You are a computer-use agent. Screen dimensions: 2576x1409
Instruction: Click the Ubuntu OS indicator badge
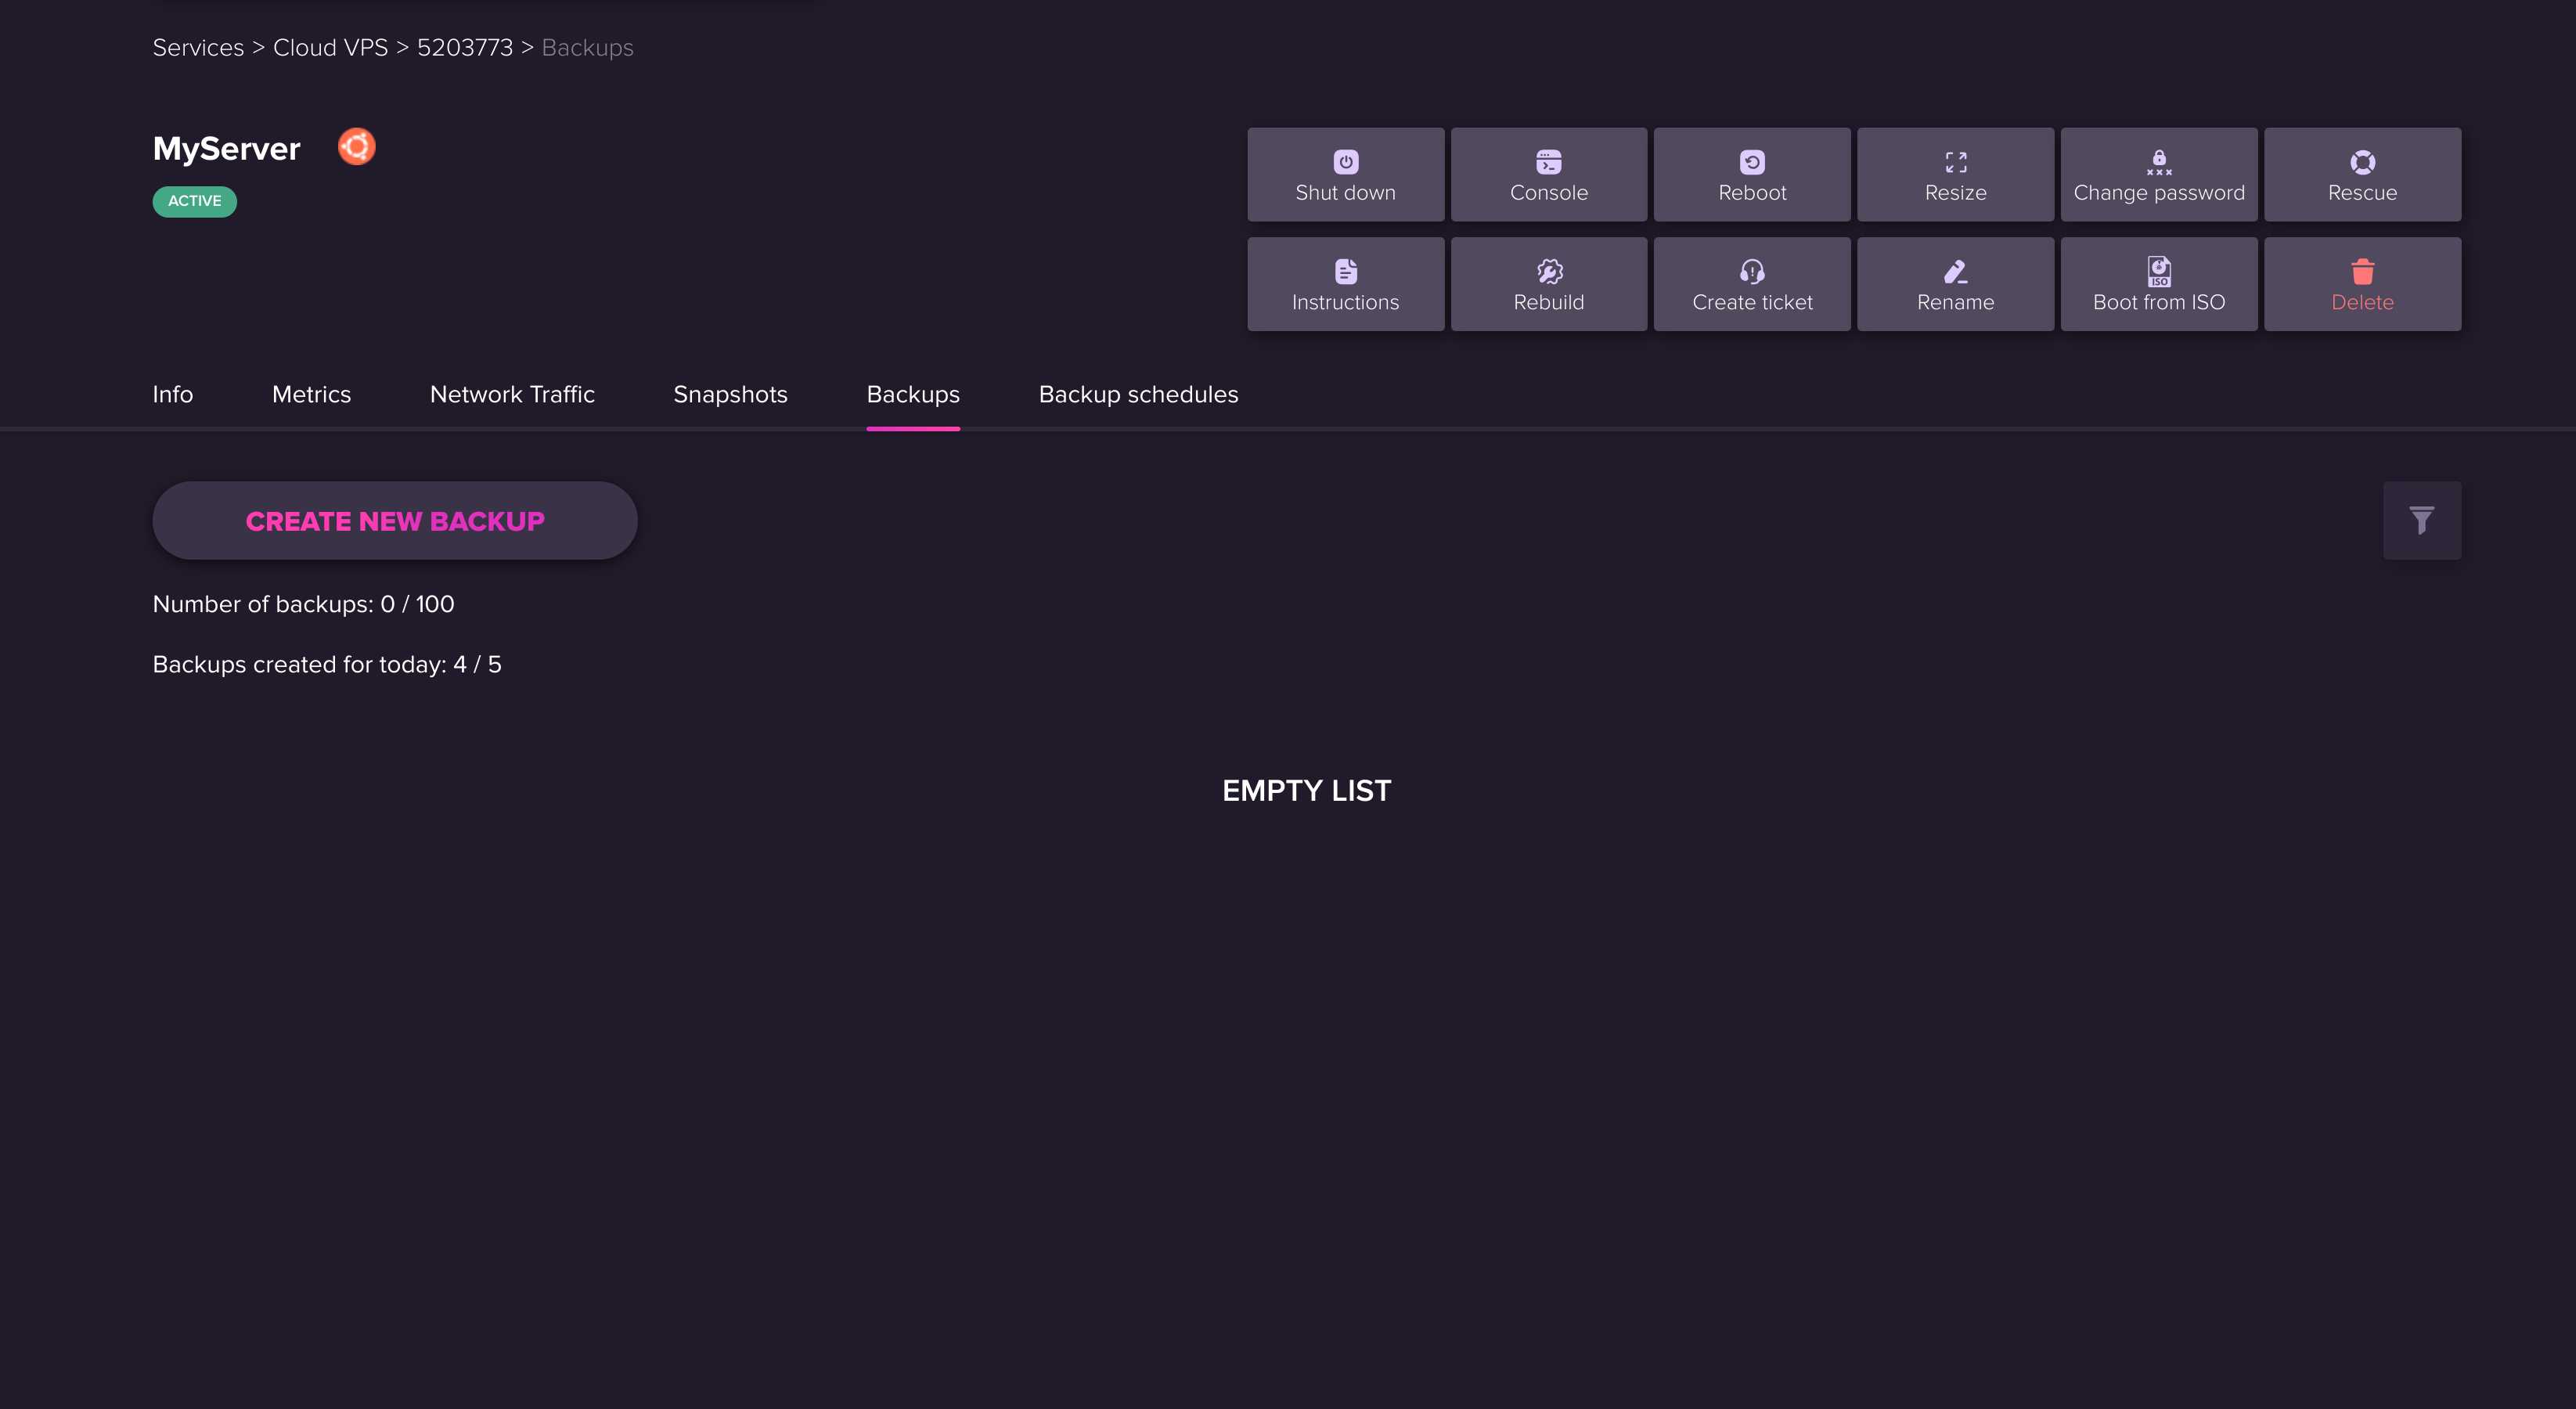tap(358, 146)
